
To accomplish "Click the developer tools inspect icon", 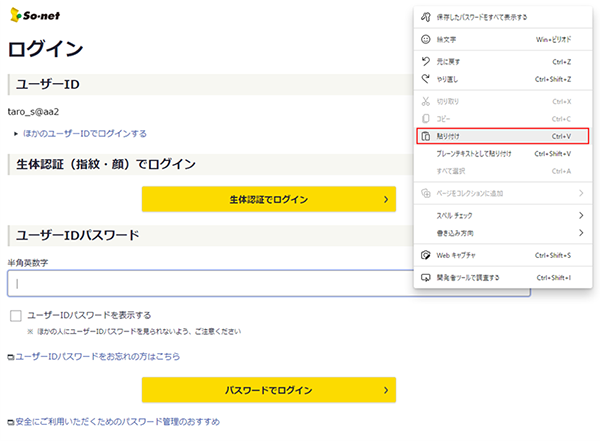I will coord(426,277).
